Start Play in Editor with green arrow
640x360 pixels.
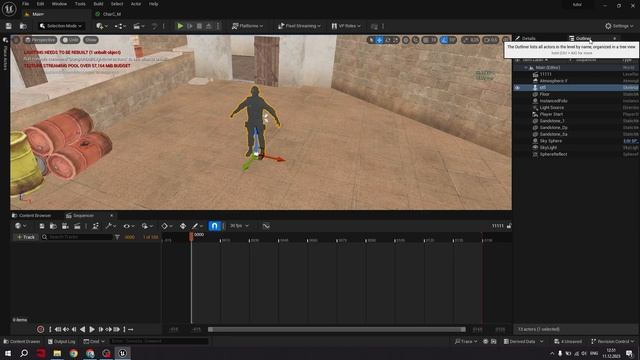click(x=180, y=26)
